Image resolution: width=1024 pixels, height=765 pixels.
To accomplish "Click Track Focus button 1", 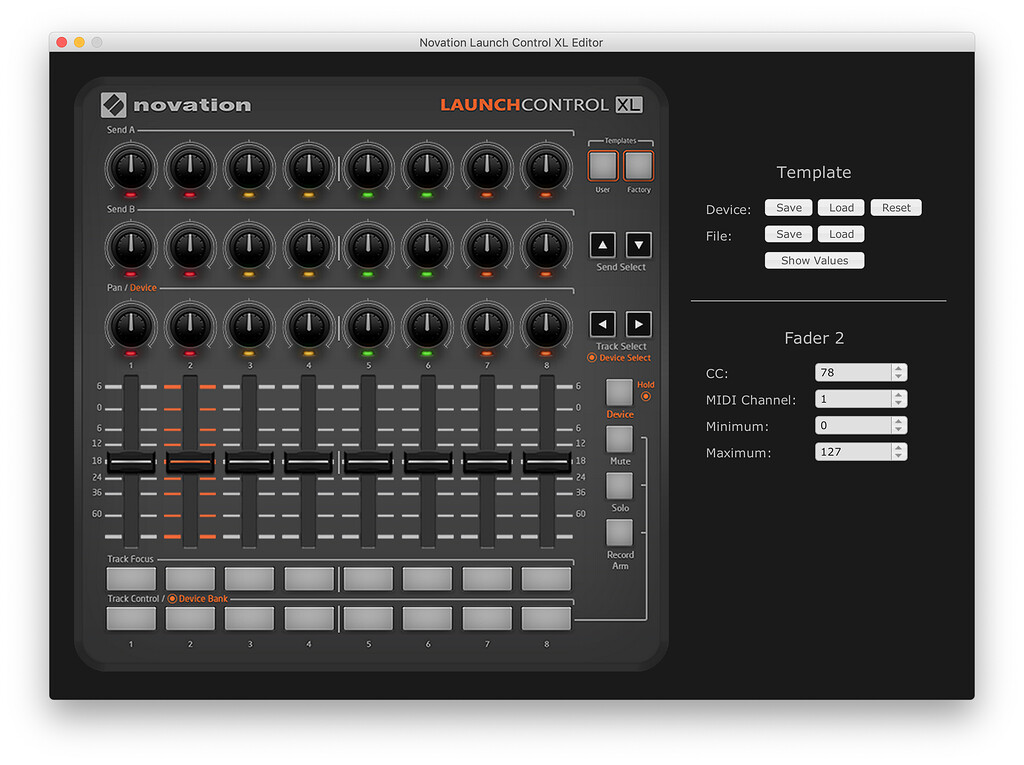I will [x=131, y=578].
